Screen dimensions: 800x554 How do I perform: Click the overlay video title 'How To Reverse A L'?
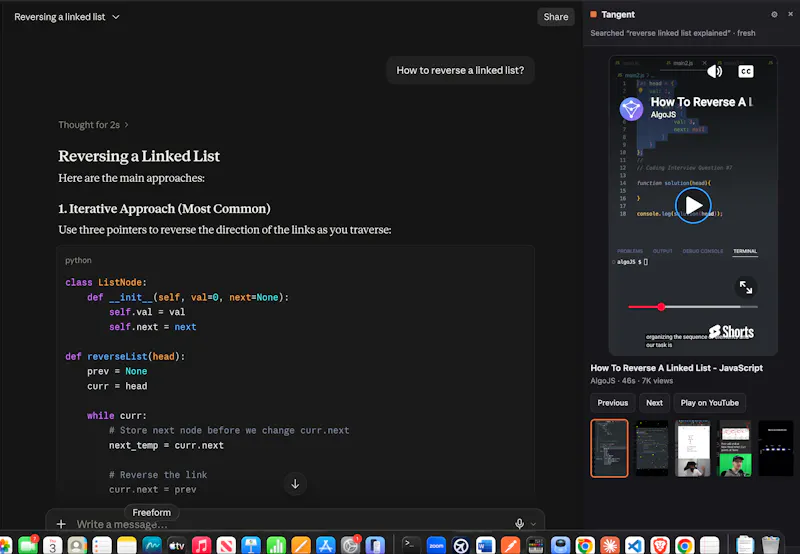(702, 102)
